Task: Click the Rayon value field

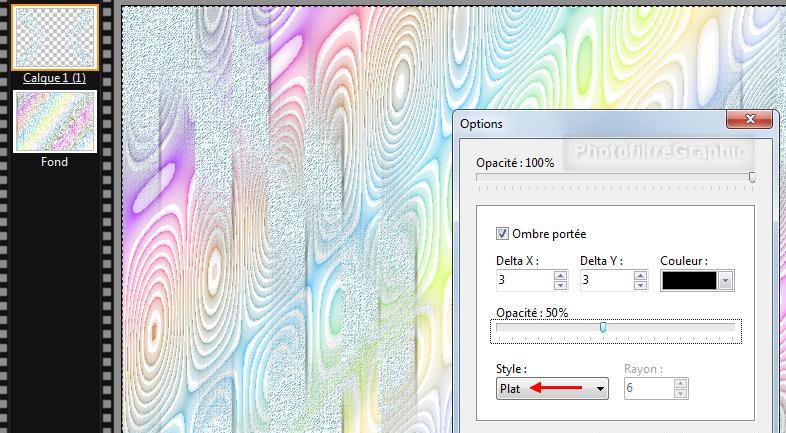Action: (647, 388)
